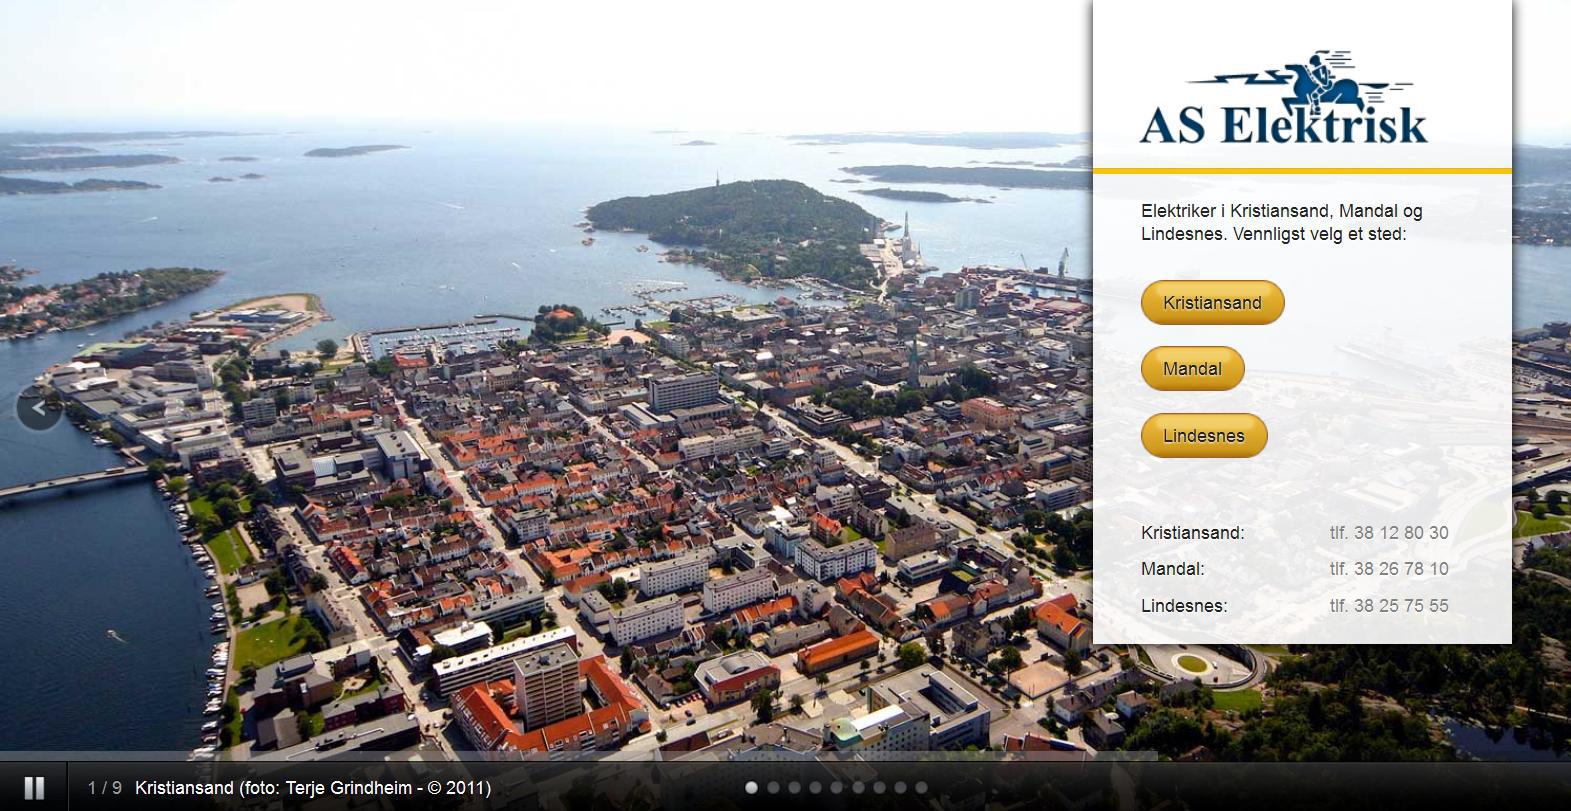
Task: Jump to the sixth slide dot
Action: click(x=858, y=788)
